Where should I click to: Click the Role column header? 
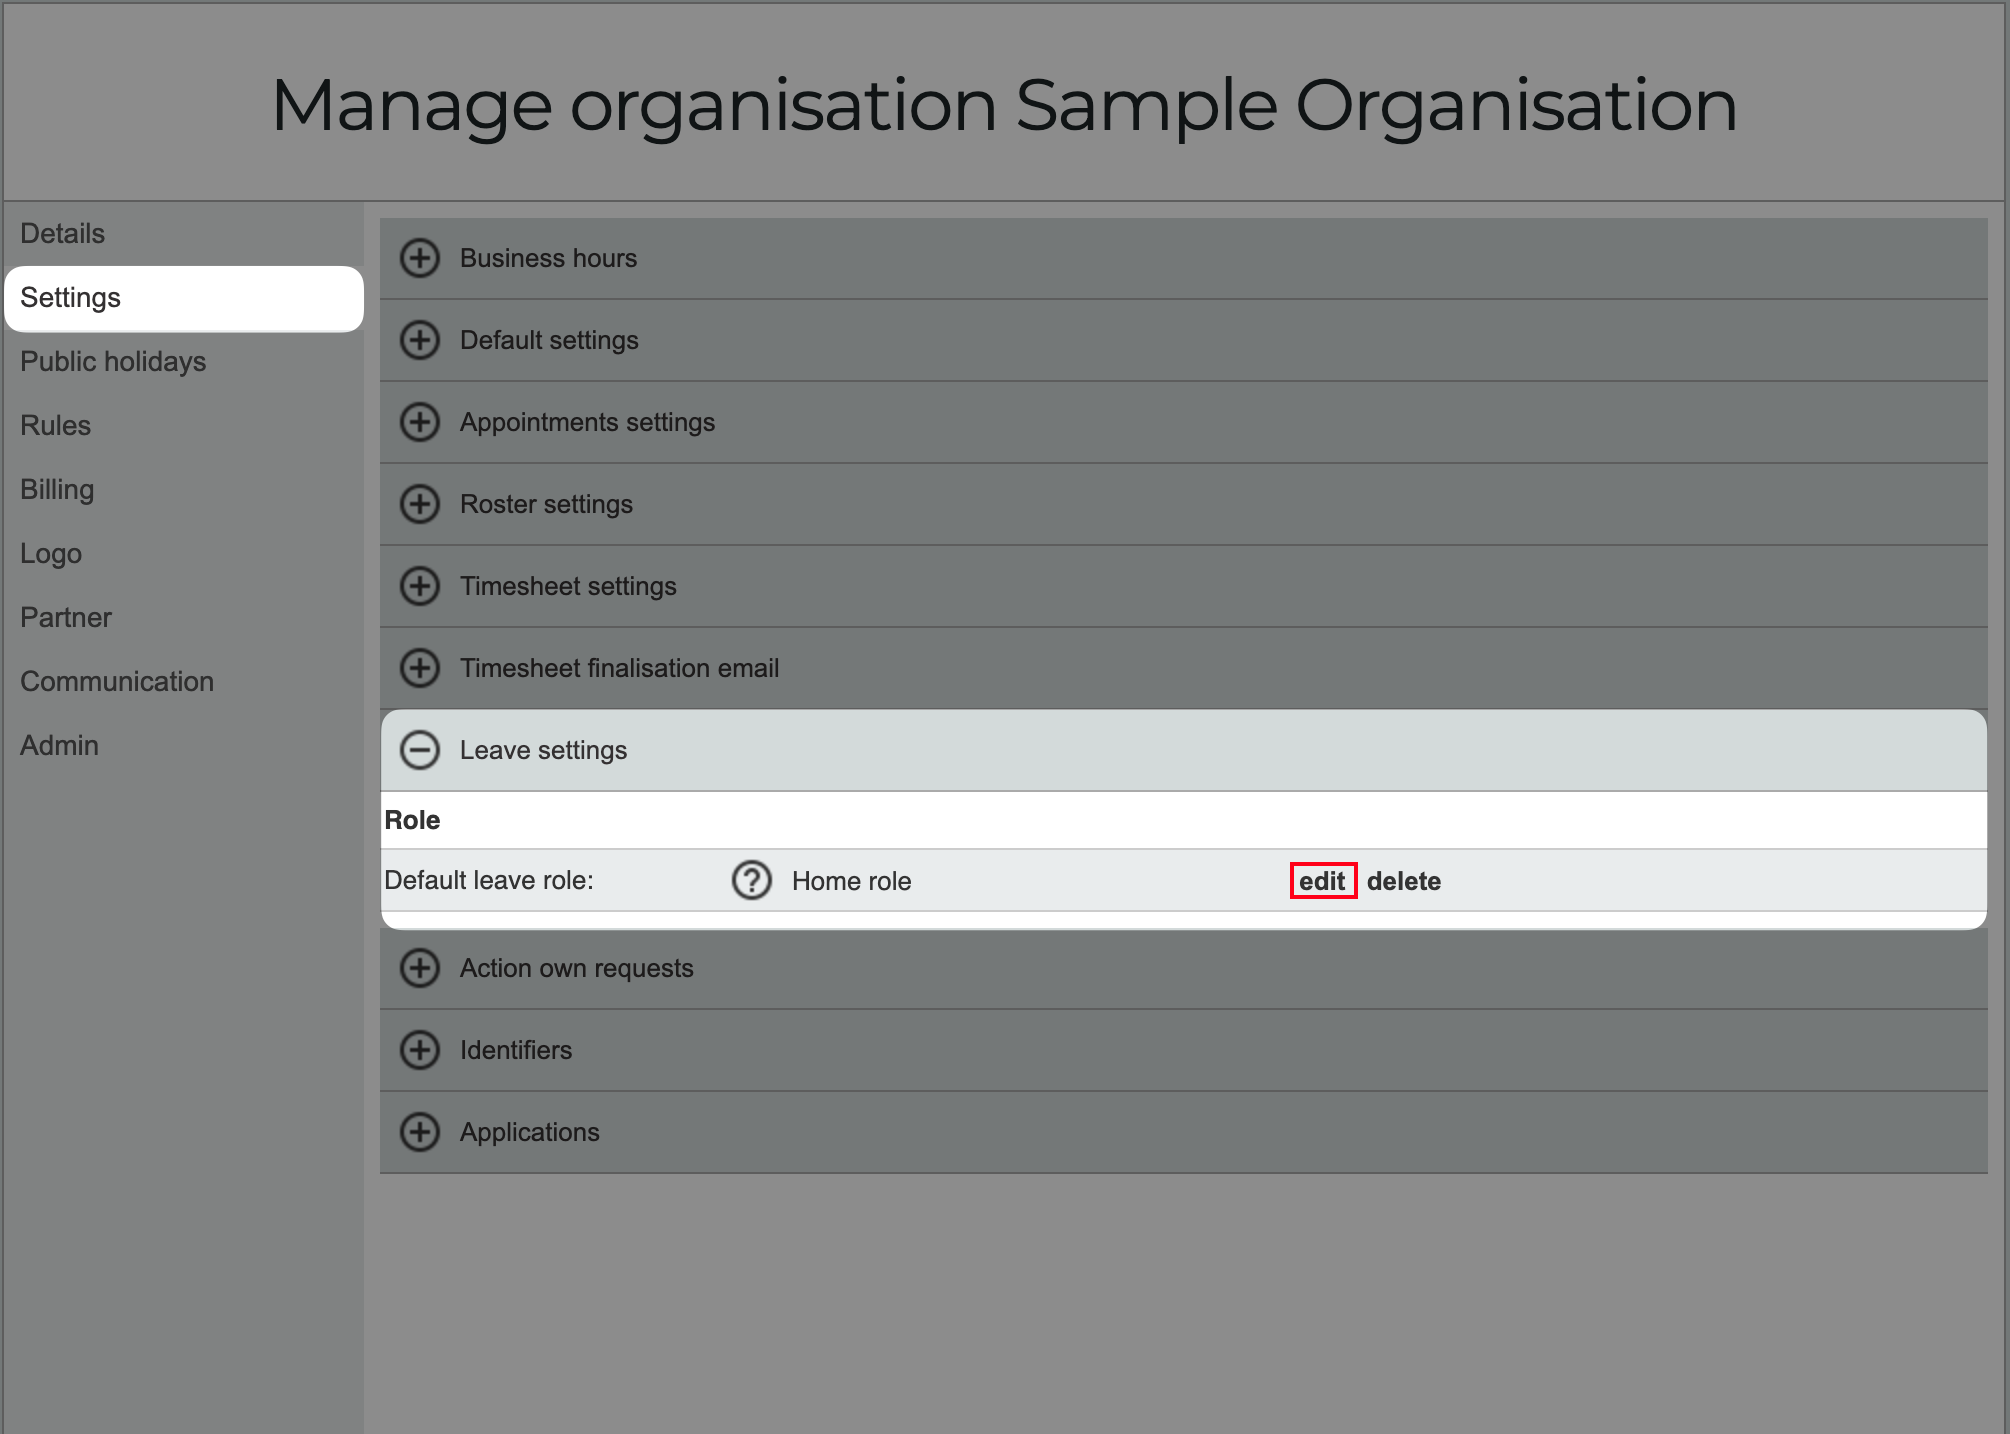(x=412, y=820)
